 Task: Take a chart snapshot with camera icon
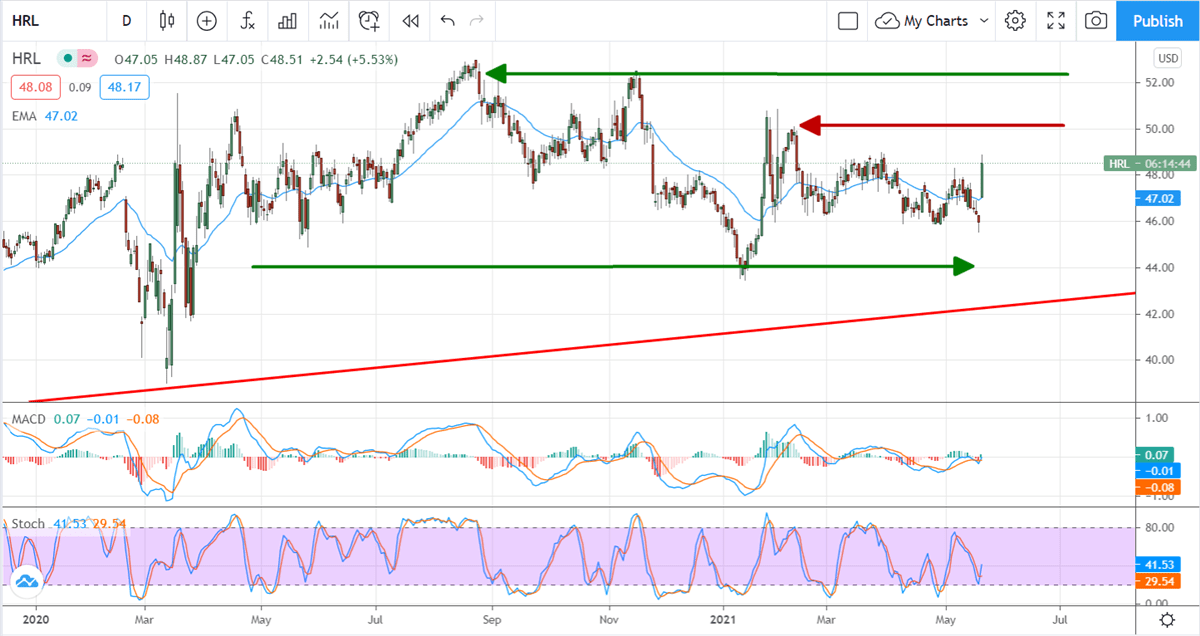point(1097,21)
